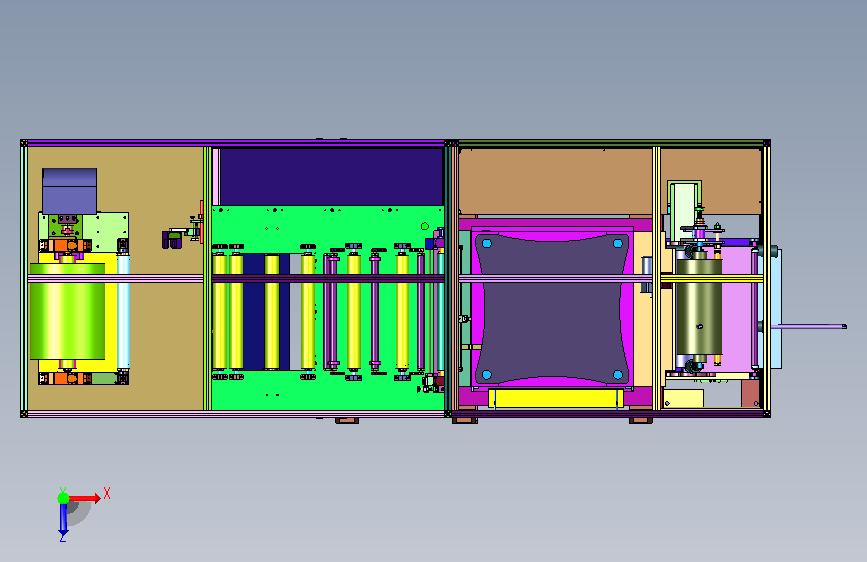The image size is (867, 562).
Task: Select the purple rod protruding from right end
Action: (808, 327)
